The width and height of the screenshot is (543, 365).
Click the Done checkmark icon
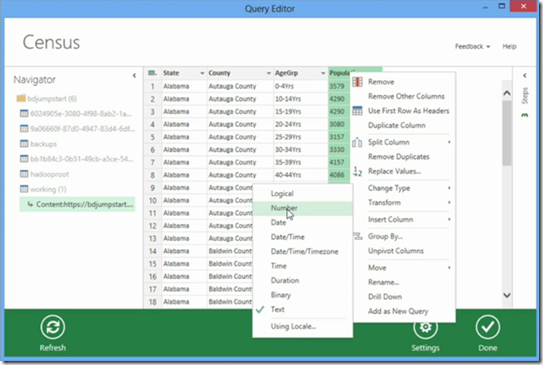(488, 327)
